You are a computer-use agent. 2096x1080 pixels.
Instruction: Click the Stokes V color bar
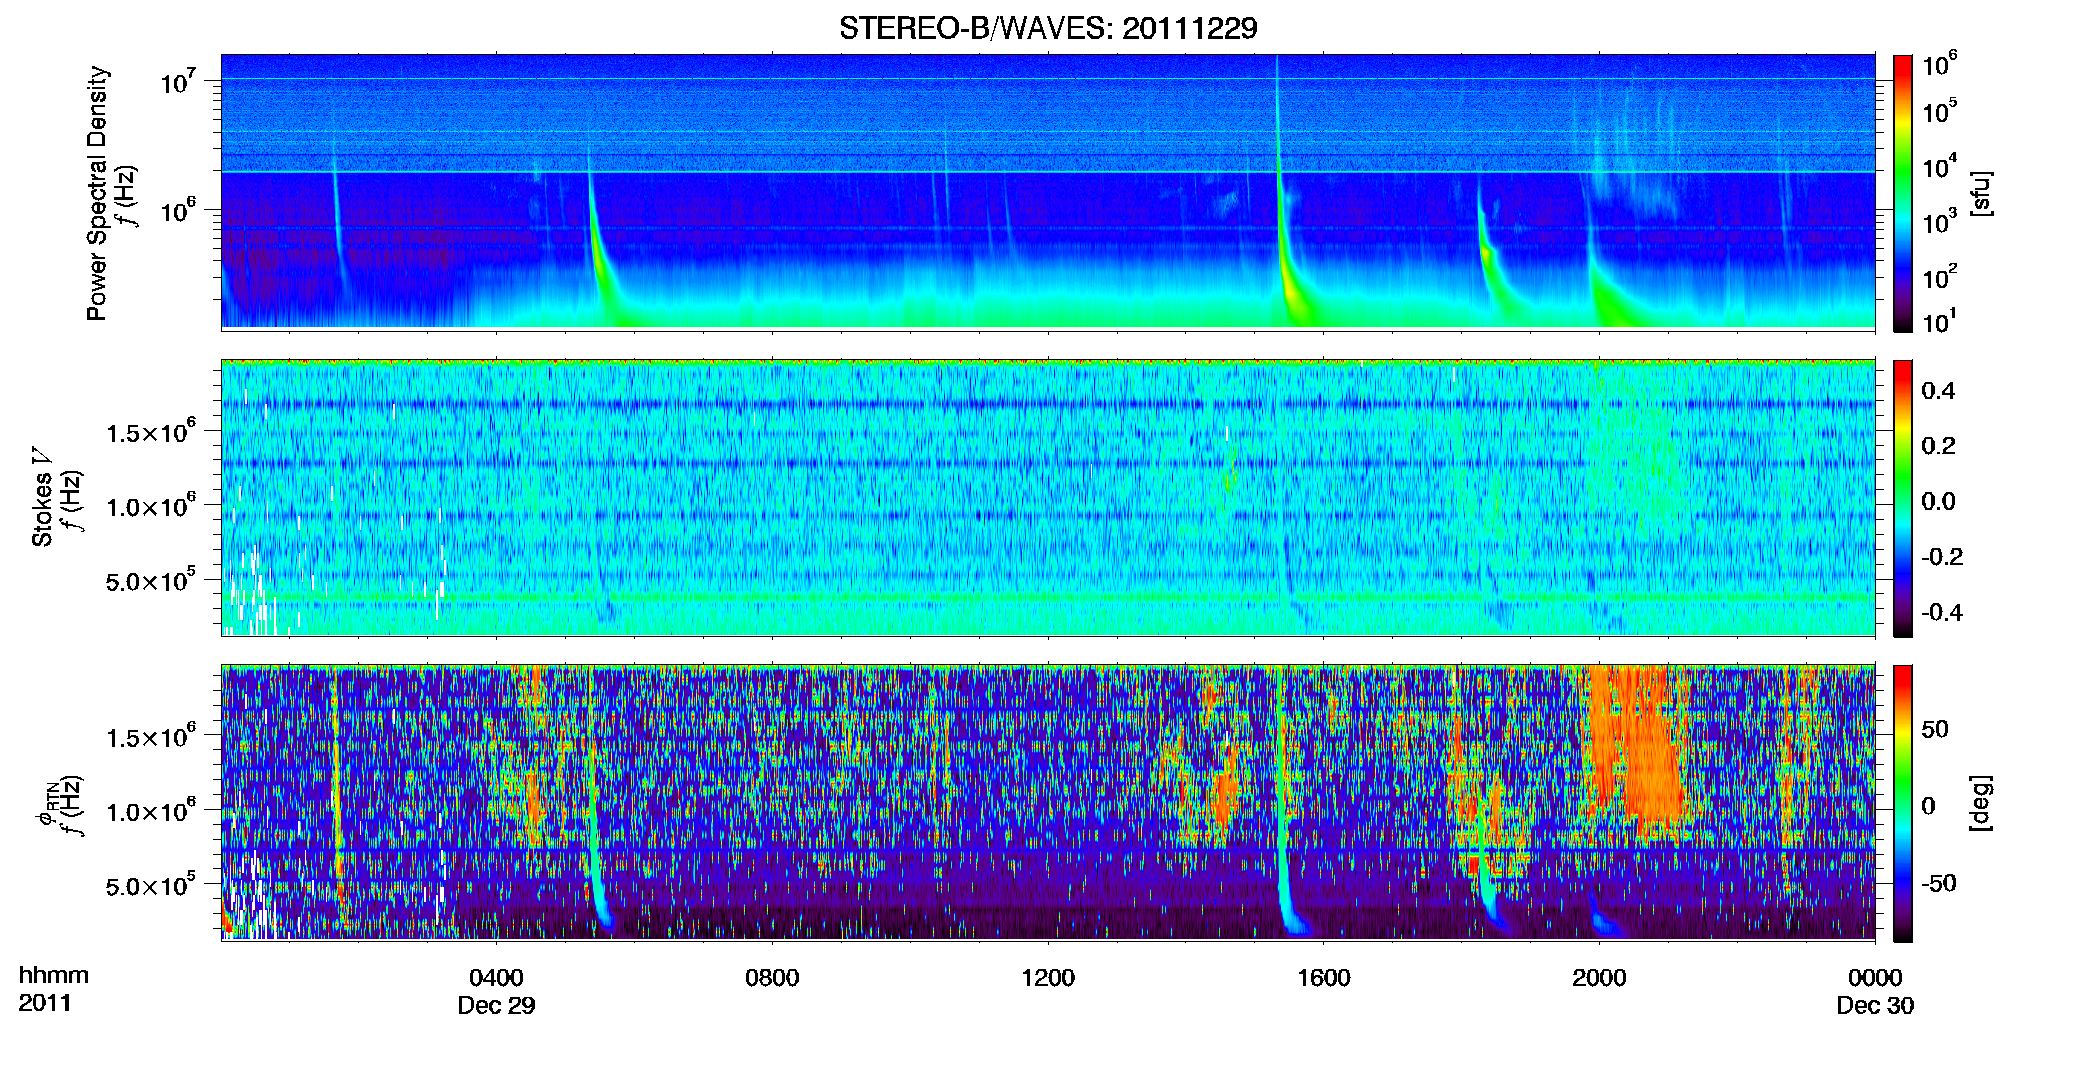point(1902,498)
